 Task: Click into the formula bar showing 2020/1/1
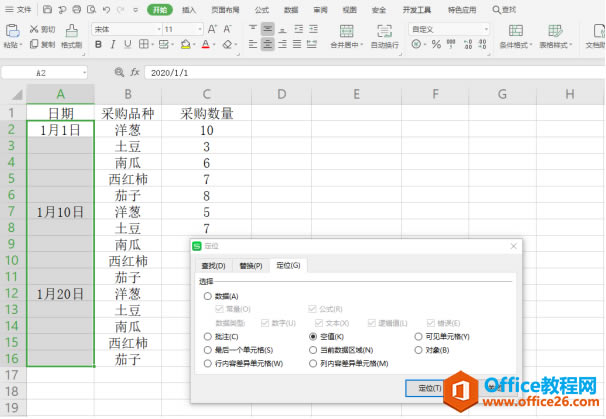click(x=374, y=73)
